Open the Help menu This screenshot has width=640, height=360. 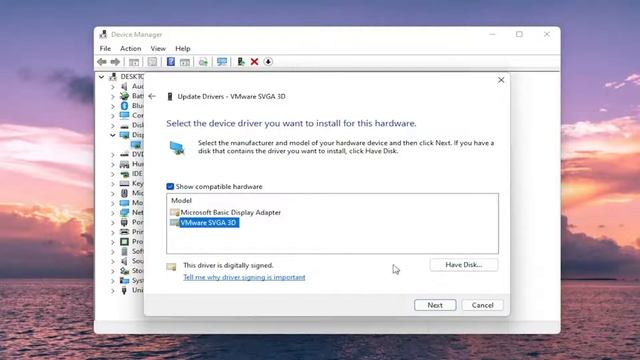(183, 48)
